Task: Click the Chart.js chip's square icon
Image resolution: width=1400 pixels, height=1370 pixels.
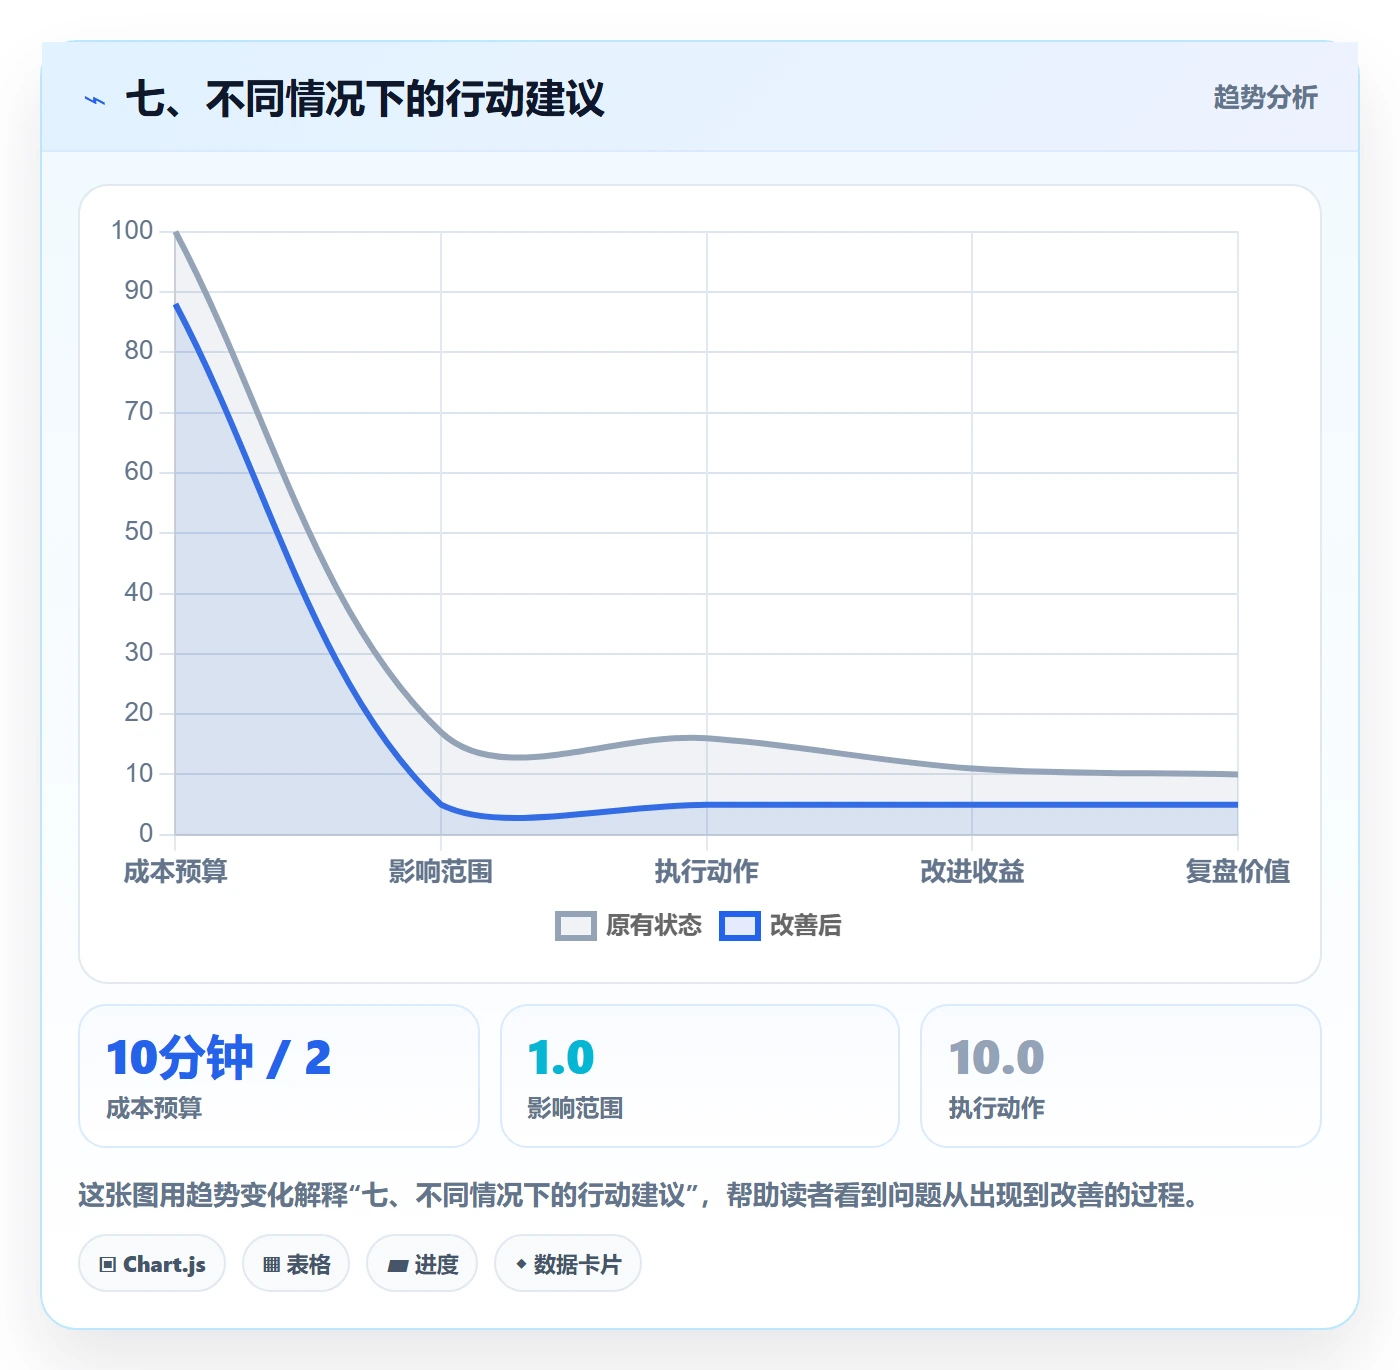Action: 108,1265
